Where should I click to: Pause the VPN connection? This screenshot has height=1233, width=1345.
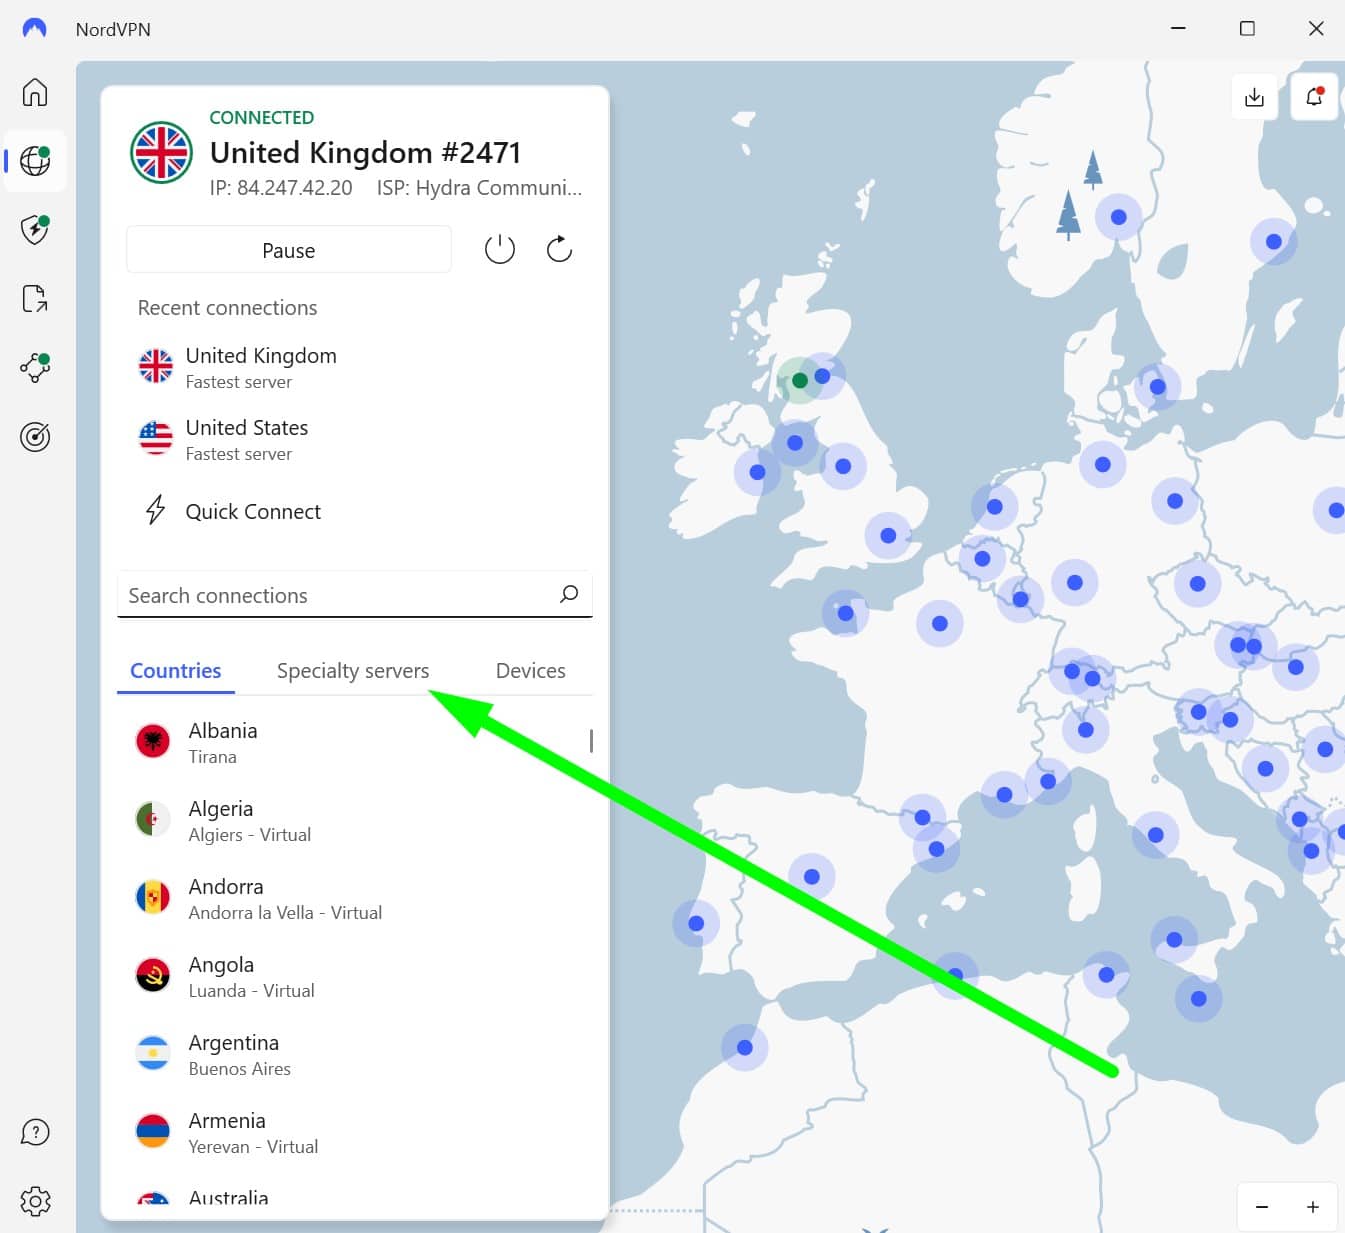tap(288, 250)
